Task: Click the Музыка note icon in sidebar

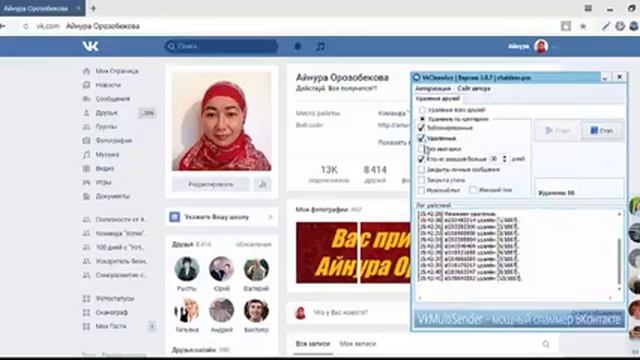Action: [x=86, y=154]
